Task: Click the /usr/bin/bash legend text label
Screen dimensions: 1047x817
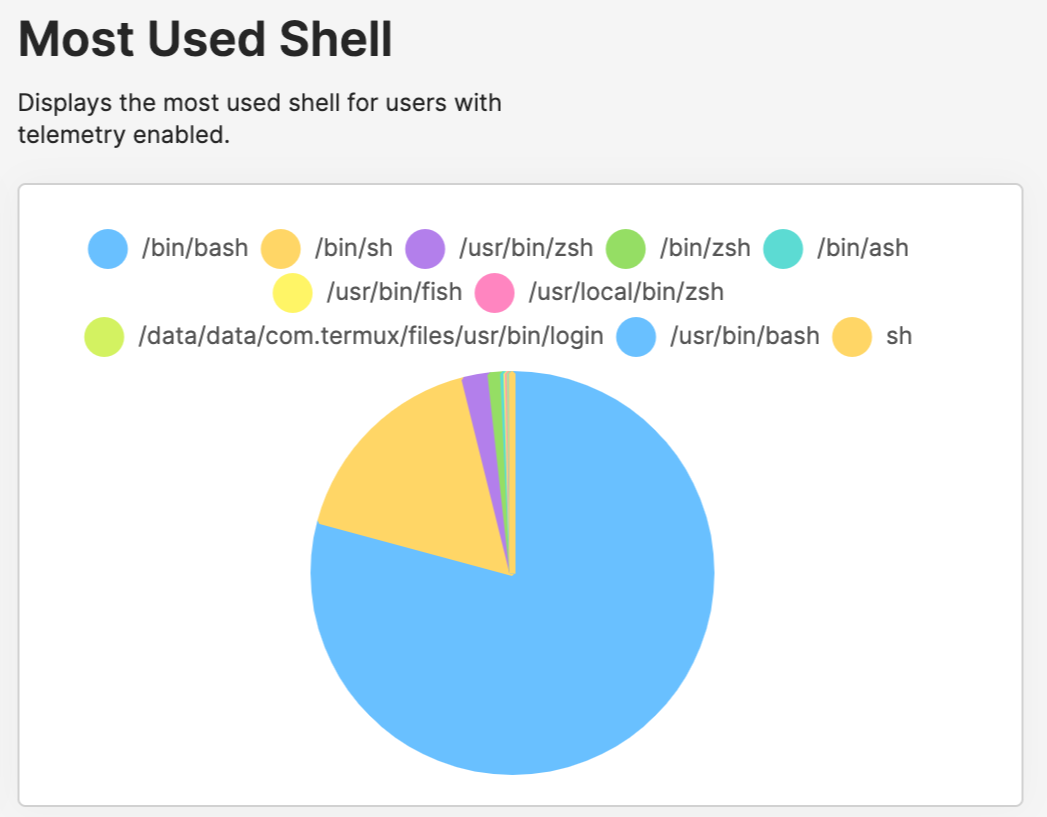Action: [745, 336]
